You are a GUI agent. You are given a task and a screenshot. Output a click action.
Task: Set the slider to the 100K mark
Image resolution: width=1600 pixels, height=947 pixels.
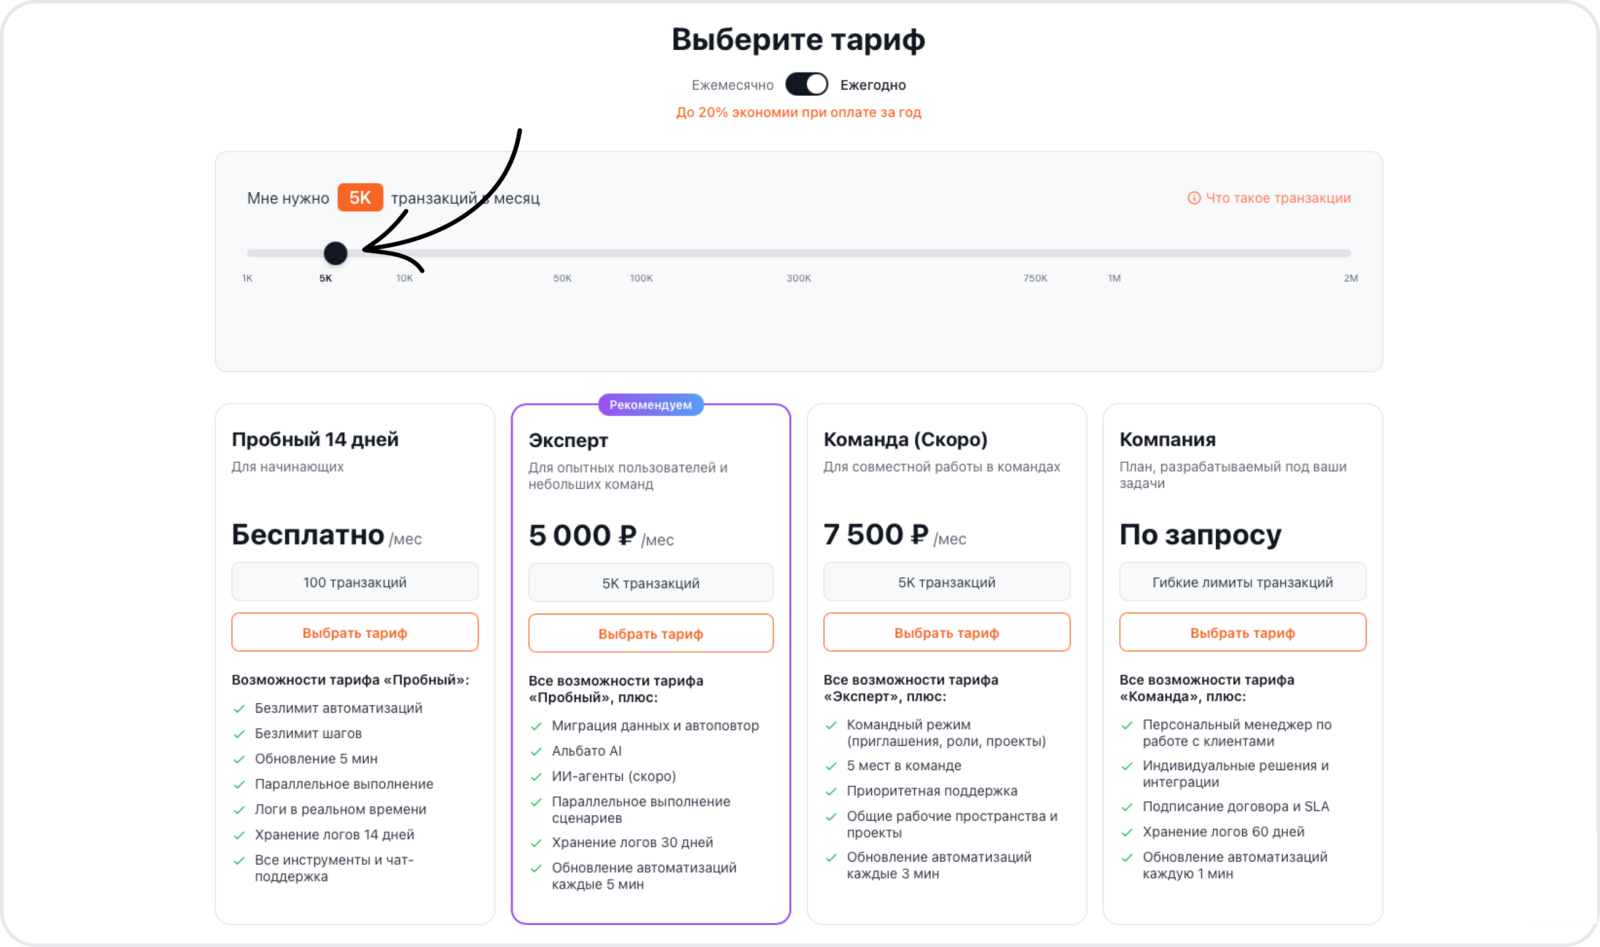[x=641, y=253]
